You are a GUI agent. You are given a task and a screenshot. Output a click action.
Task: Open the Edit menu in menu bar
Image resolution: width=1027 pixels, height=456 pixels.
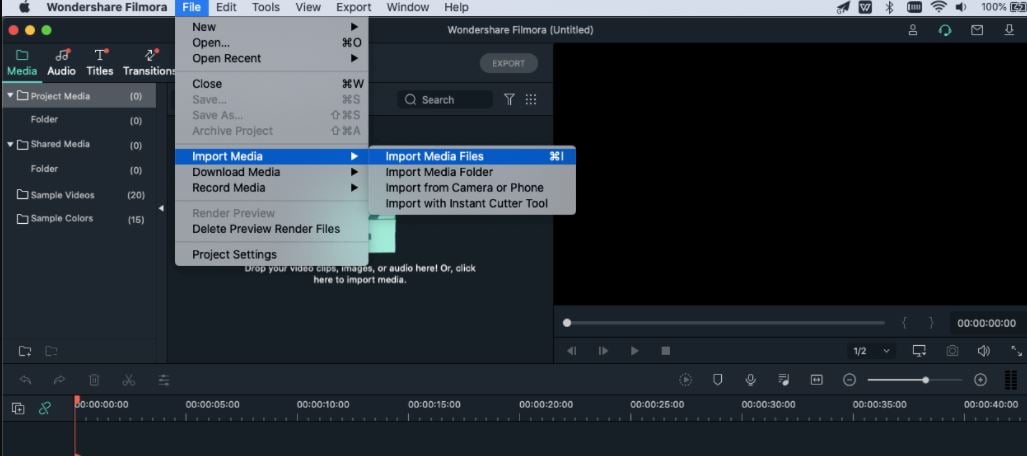pos(226,7)
